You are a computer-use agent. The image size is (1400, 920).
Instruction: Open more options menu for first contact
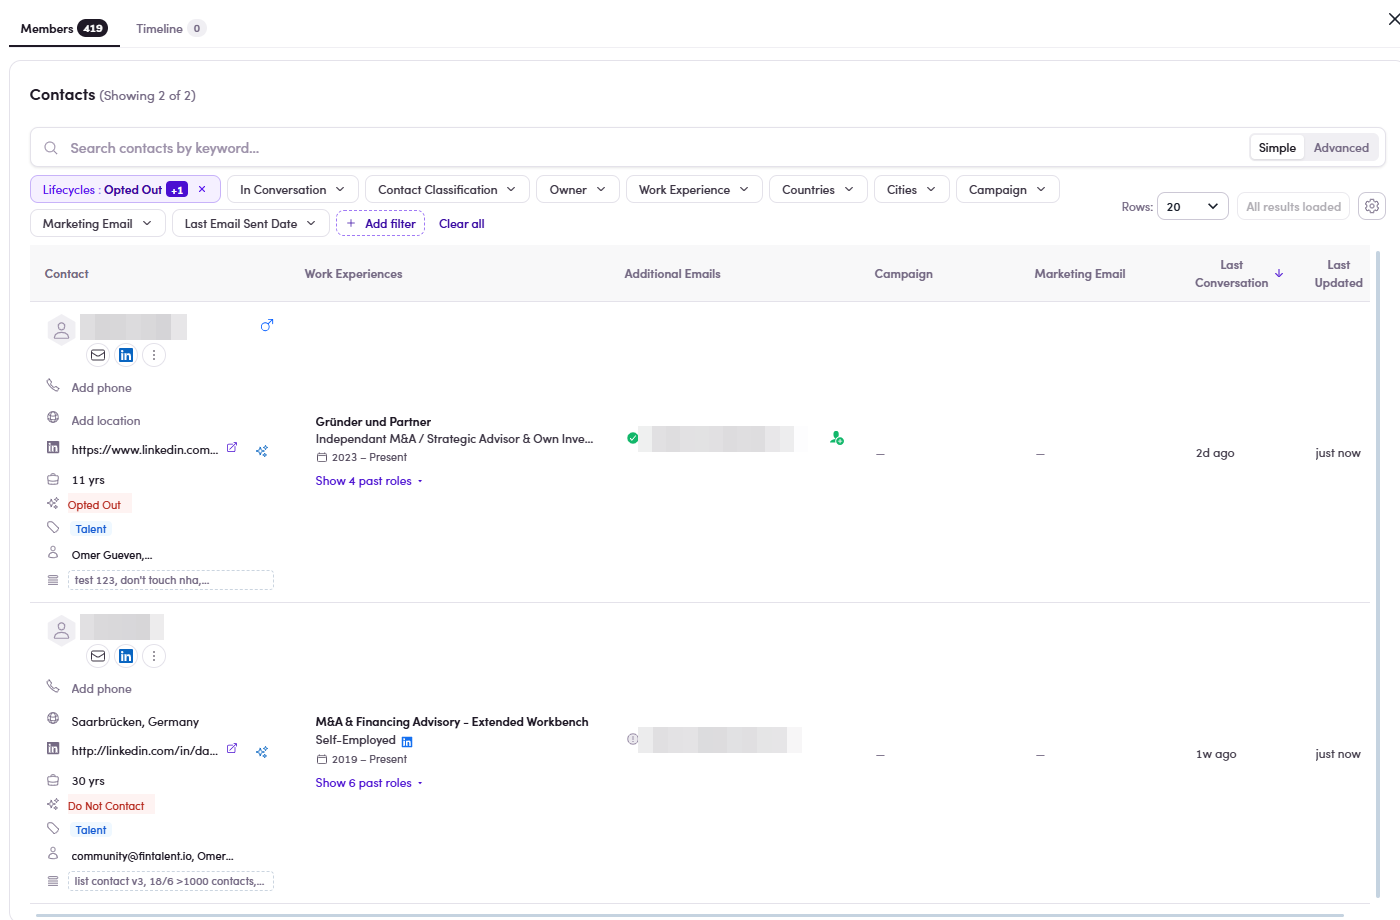[x=154, y=355]
